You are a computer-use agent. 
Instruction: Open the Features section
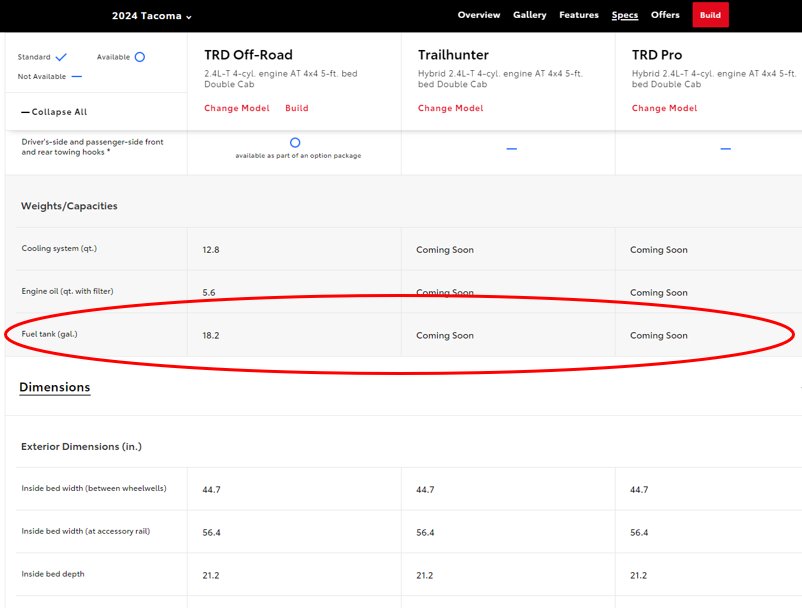(x=578, y=15)
